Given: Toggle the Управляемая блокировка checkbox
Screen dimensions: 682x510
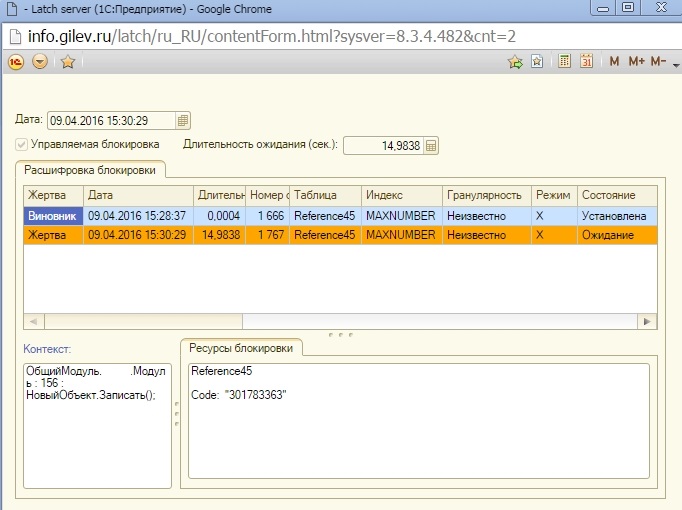Looking at the screenshot, I should (x=22, y=144).
